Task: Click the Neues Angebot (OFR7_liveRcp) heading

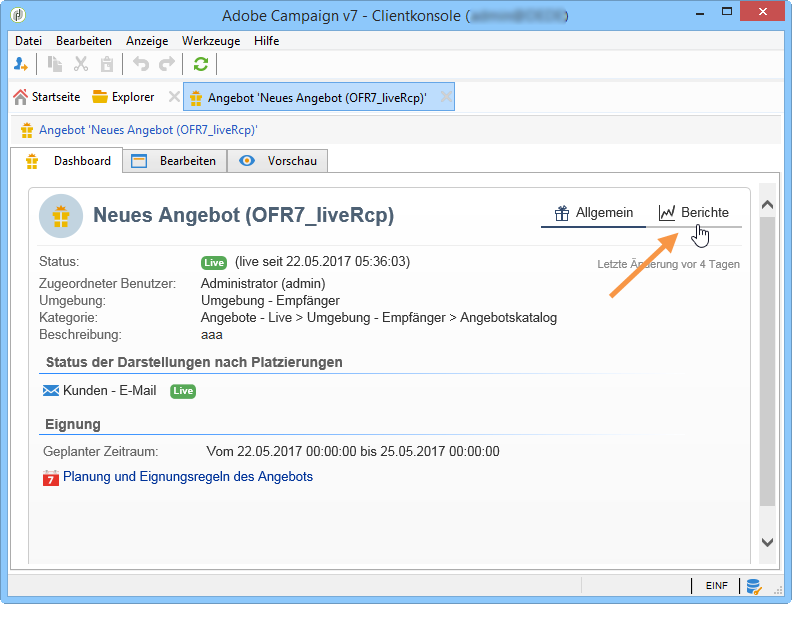Action: (244, 215)
